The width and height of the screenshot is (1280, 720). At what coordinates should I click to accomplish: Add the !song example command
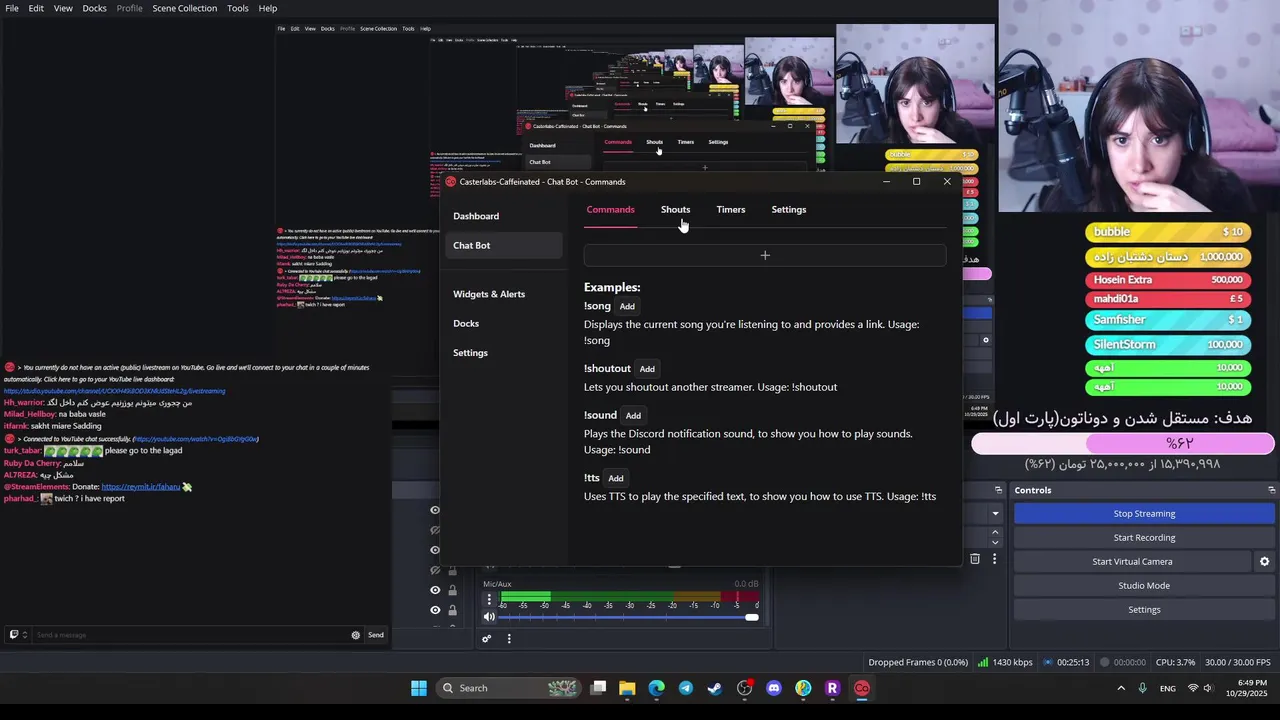pos(627,307)
